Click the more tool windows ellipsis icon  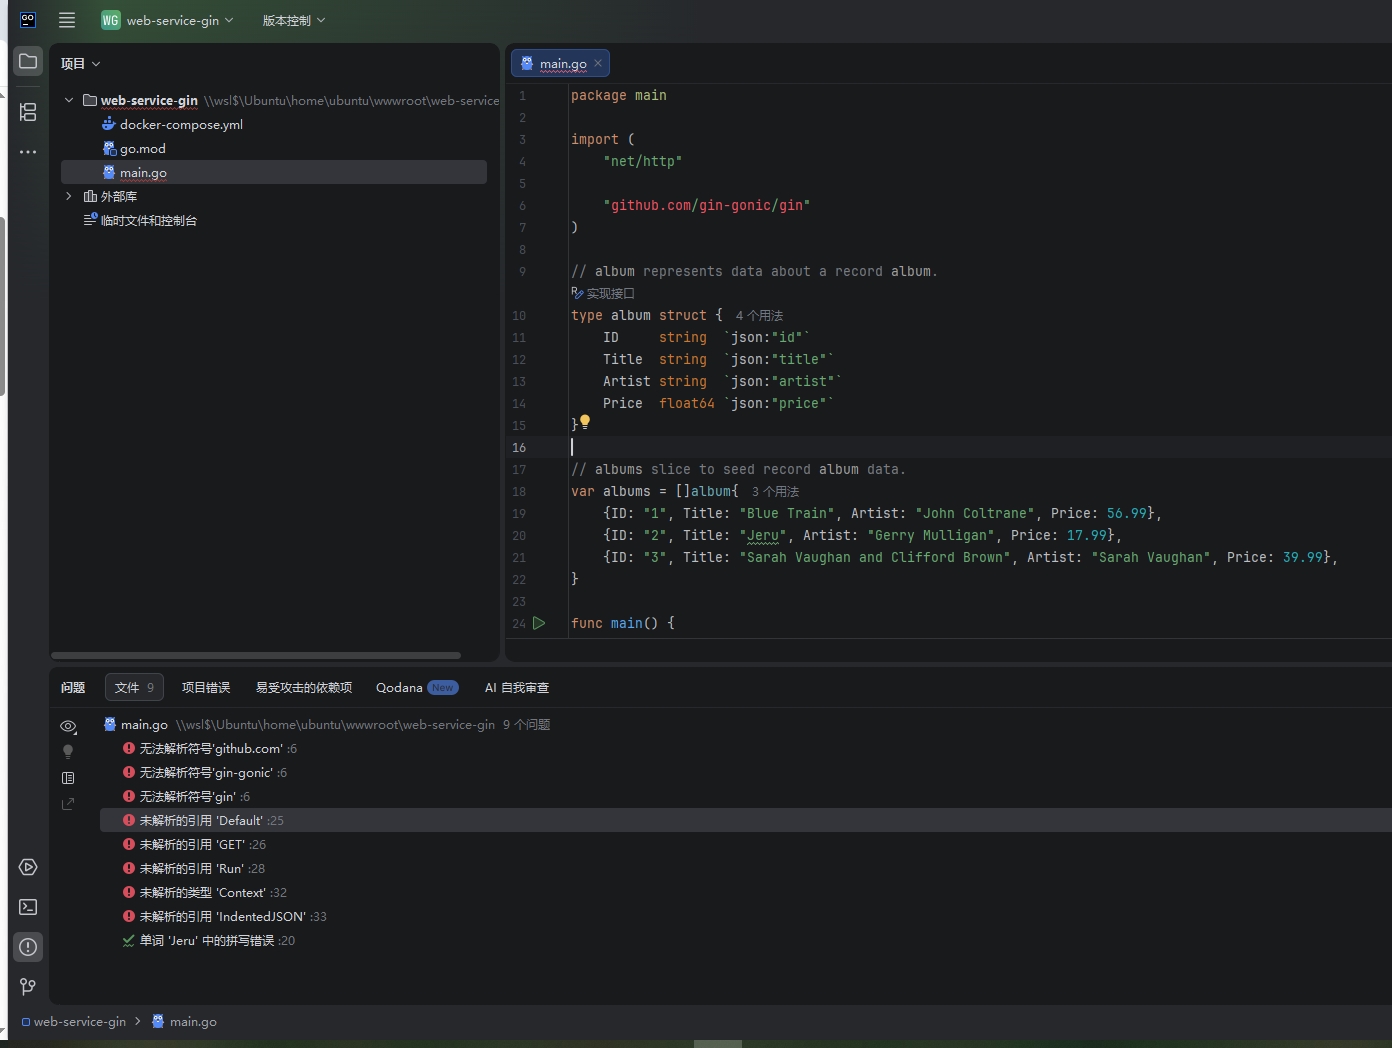click(28, 152)
